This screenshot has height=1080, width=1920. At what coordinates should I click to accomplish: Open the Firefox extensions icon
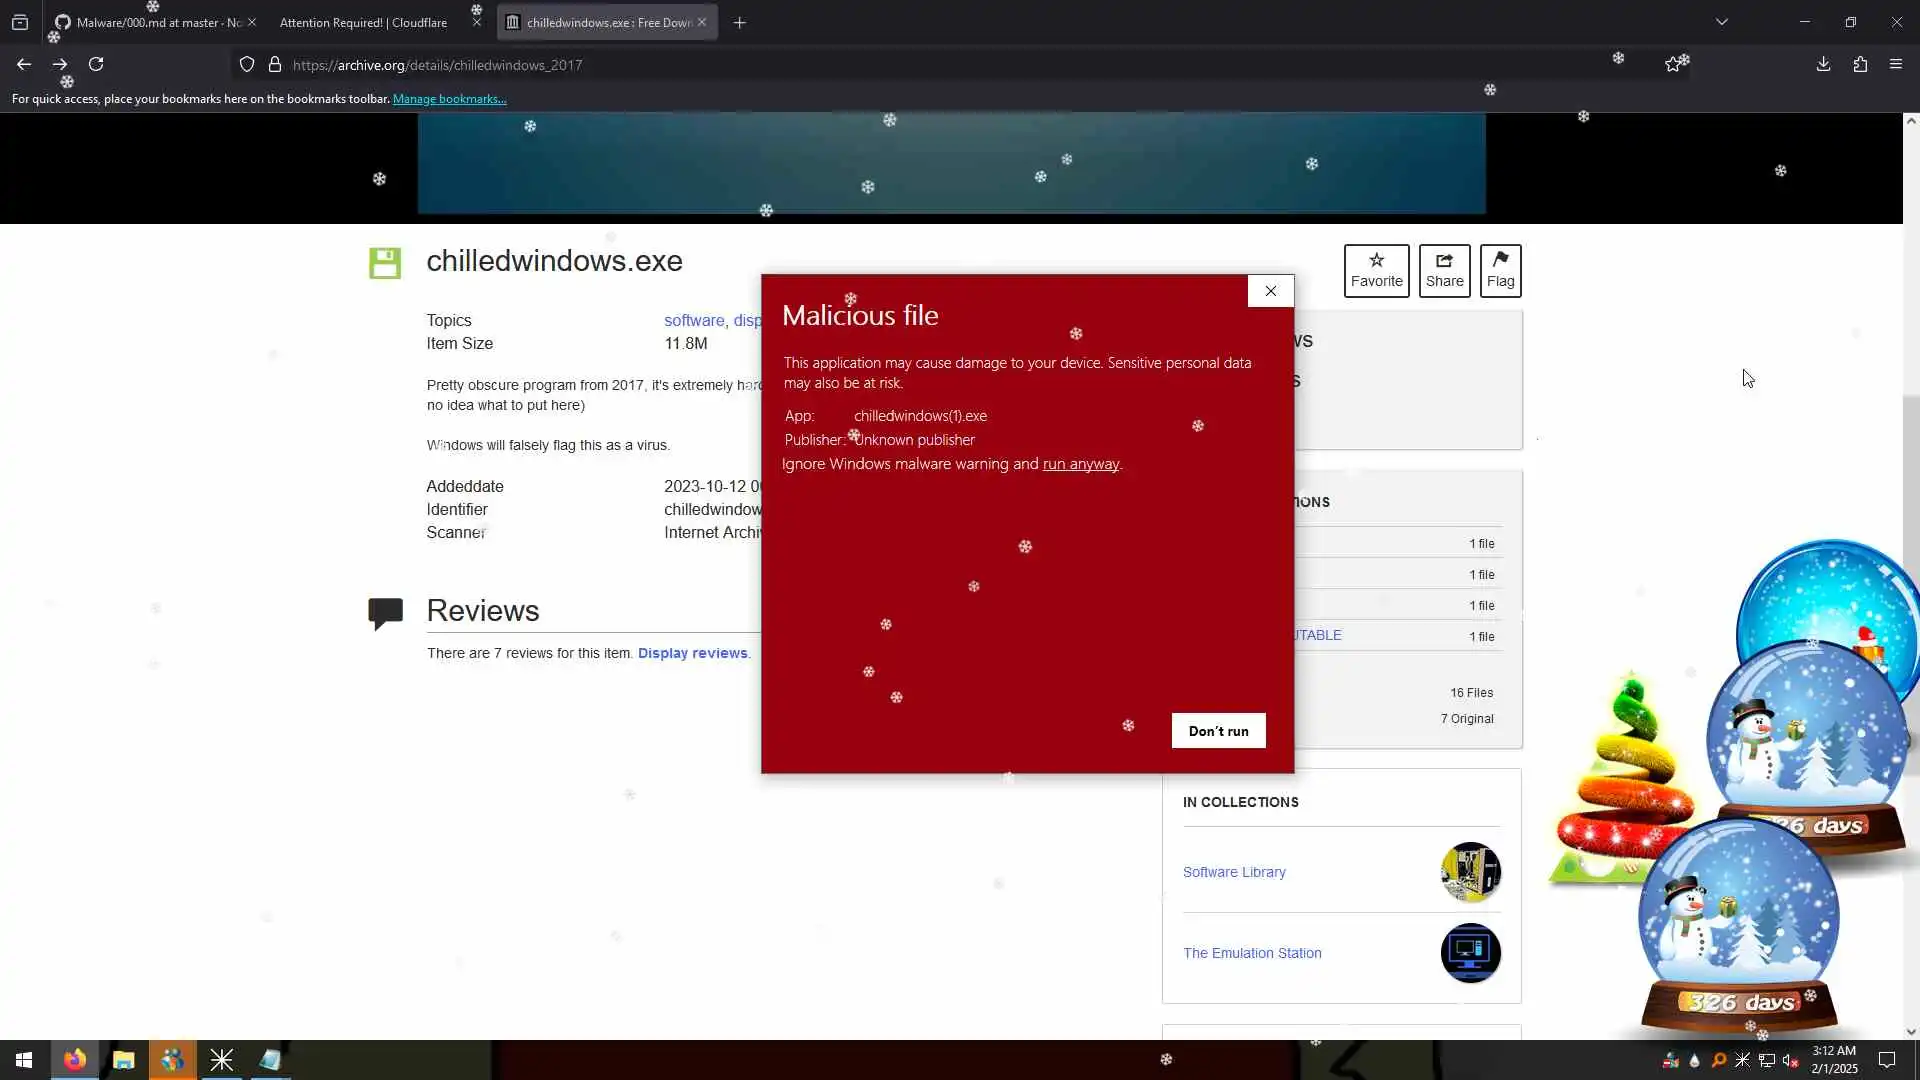pyautogui.click(x=1860, y=64)
